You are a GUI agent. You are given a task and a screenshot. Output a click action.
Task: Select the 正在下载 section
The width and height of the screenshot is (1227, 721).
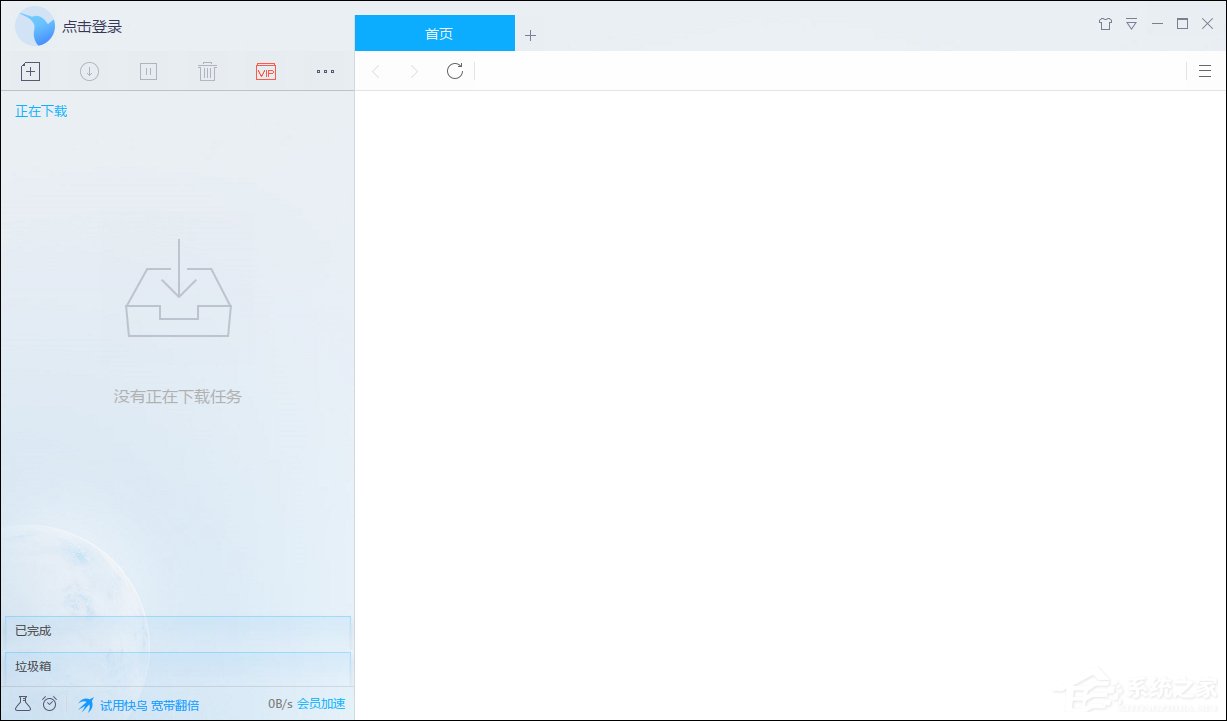[x=41, y=111]
